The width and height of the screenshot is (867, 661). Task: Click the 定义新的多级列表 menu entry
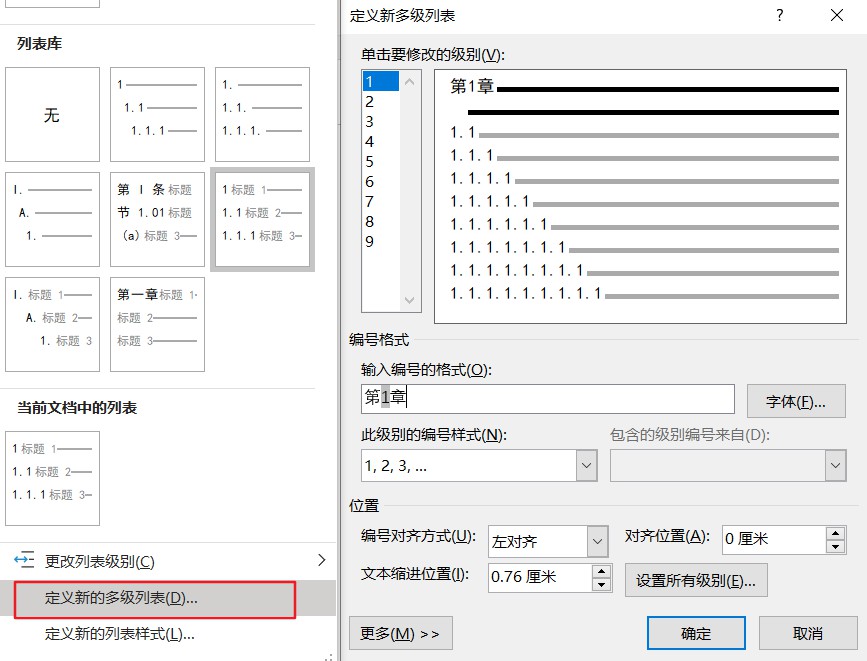[x=148, y=599]
